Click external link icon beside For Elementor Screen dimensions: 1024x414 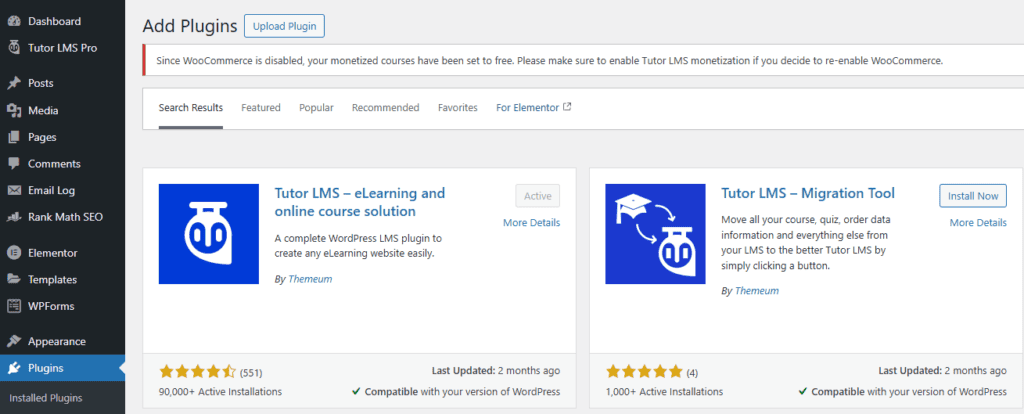point(567,107)
